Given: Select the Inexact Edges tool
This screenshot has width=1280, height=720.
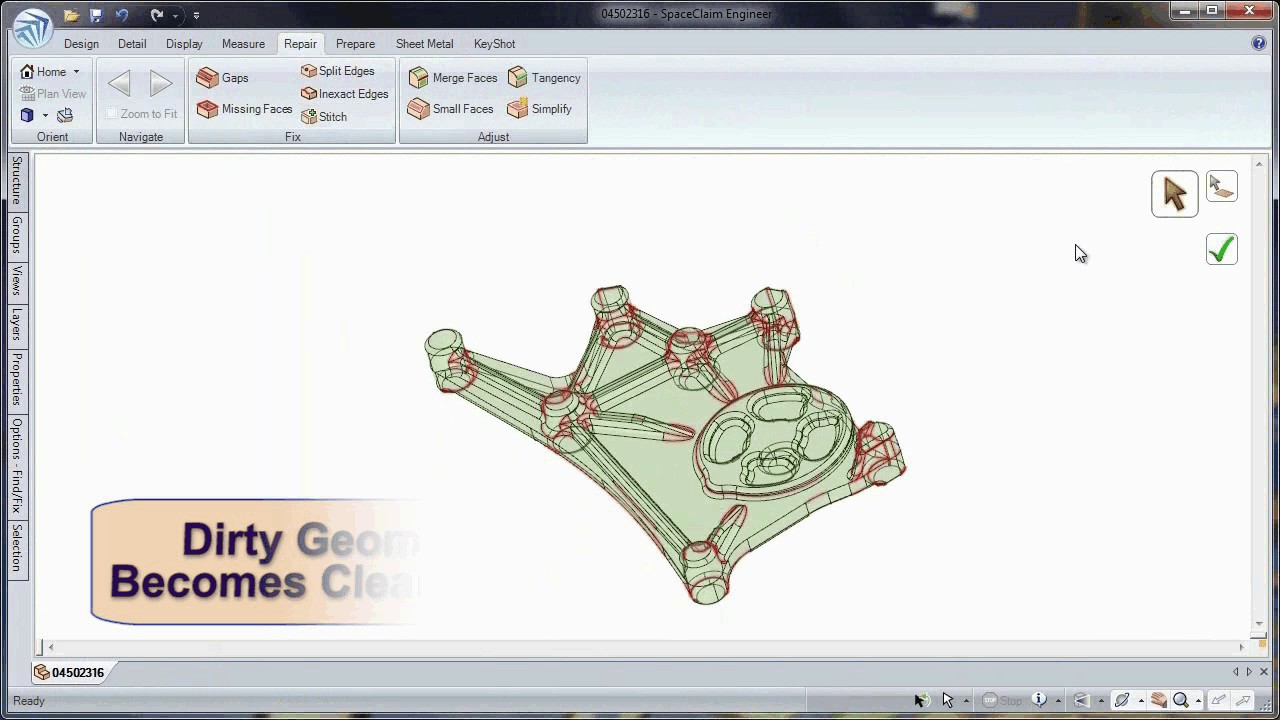Looking at the screenshot, I should point(344,94).
